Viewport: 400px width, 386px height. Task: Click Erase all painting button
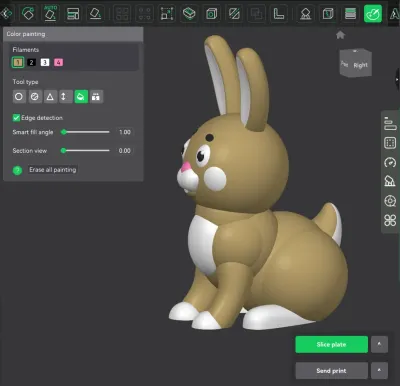[53, 170]
